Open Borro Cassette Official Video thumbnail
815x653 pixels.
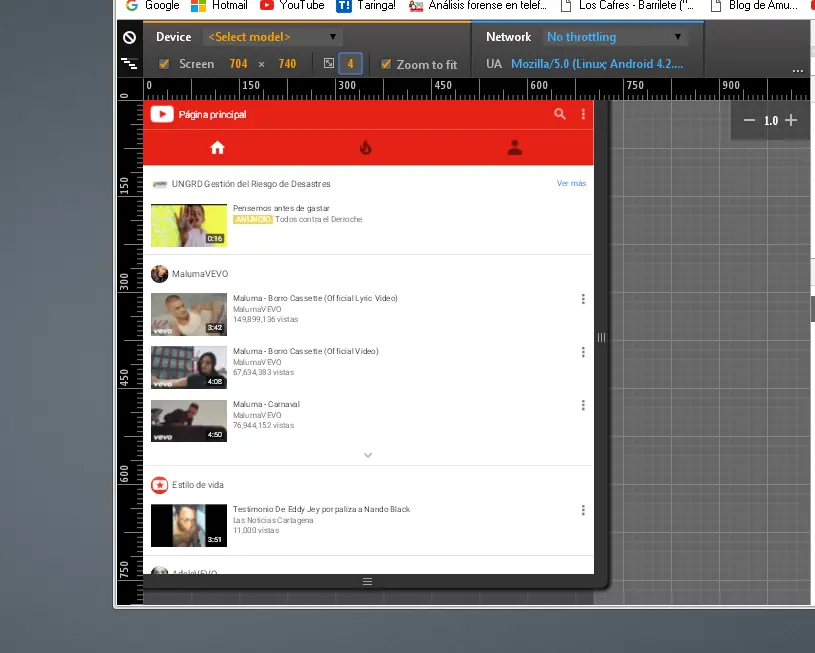[x=189, y=368]
